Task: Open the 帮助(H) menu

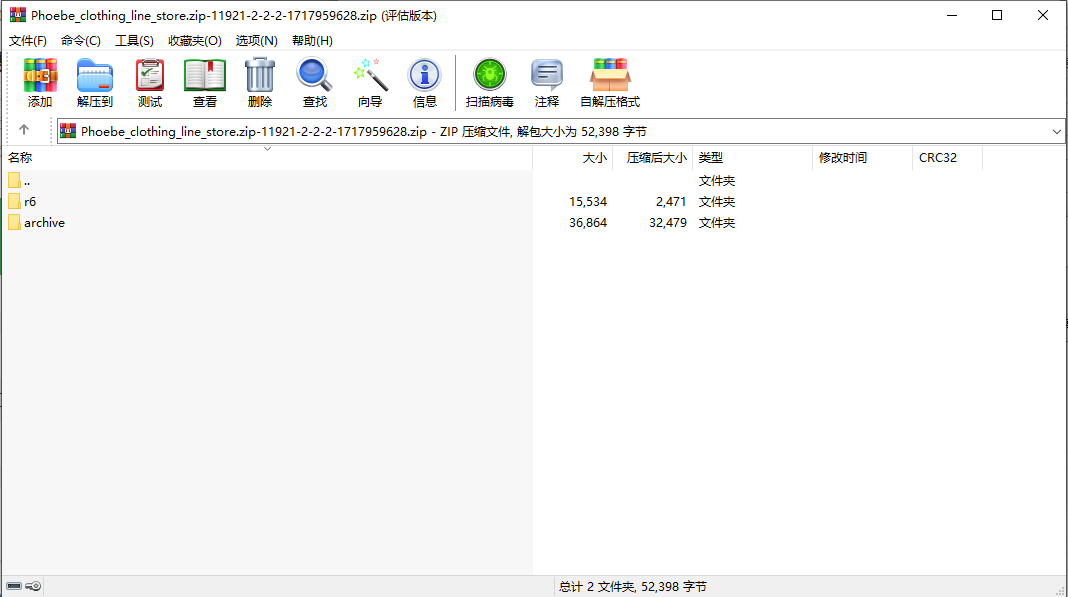Action: point(313,41)
